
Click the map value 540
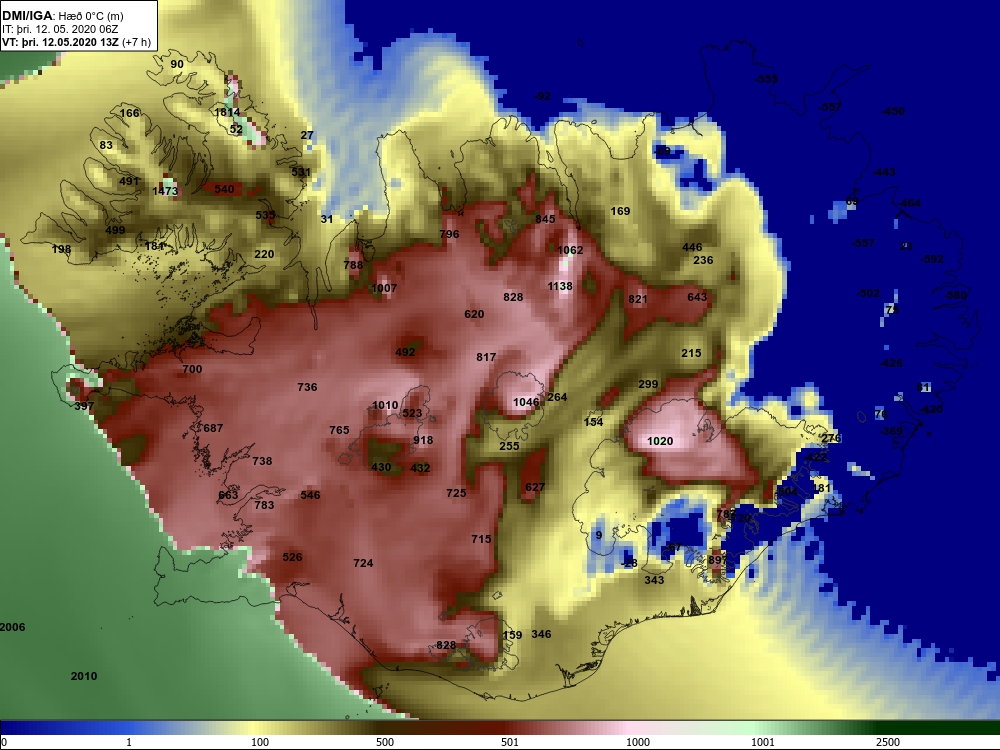pyautogui.click(x=224, y=189)
